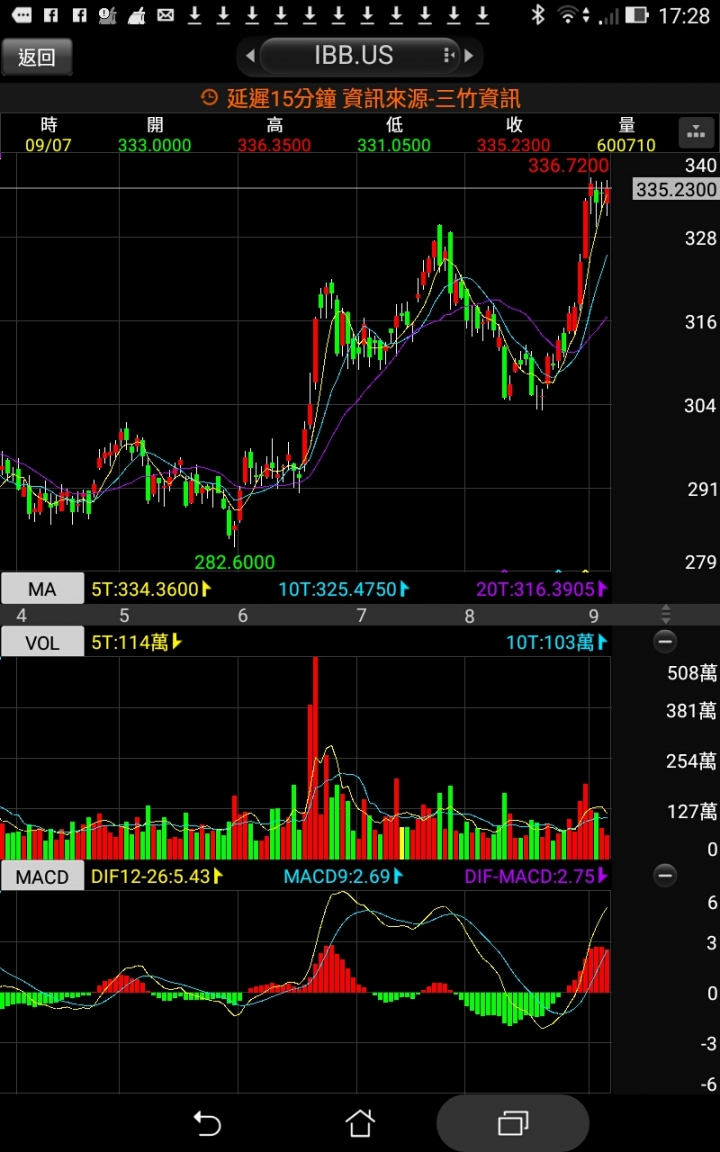The image size is (720, 1152).
Task: Tap the Android back navigation icon
Action: tap(206, 1123)
